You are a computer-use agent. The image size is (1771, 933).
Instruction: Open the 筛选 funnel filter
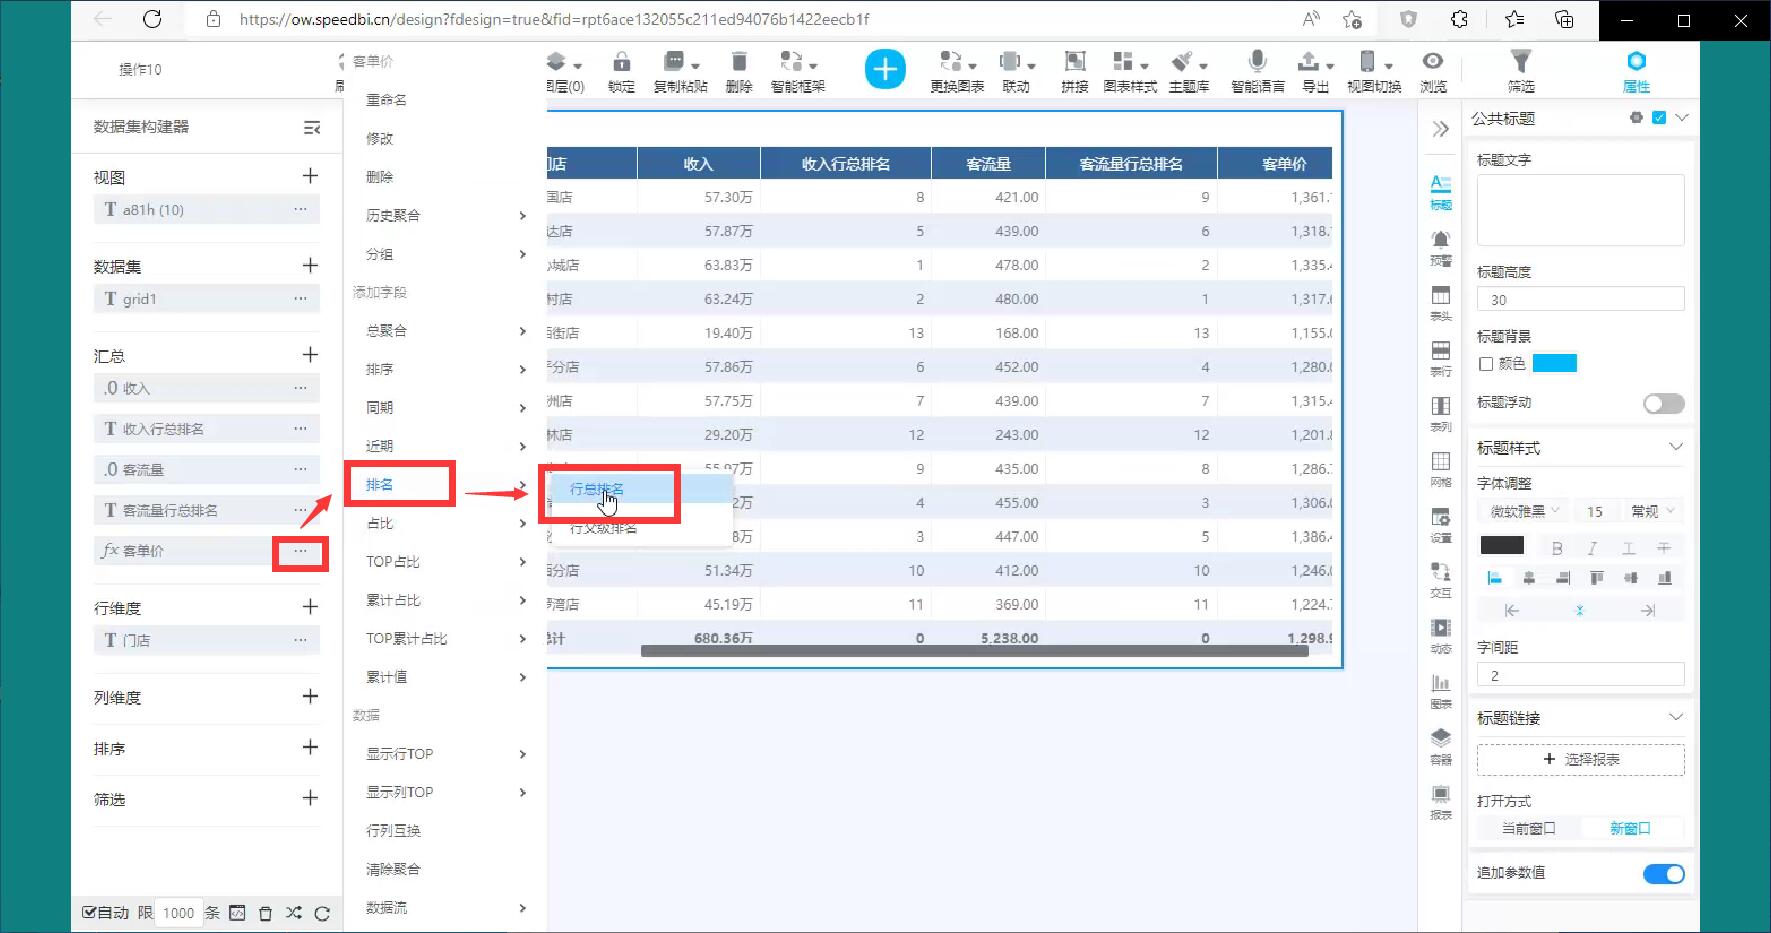tap(1520, 62)
